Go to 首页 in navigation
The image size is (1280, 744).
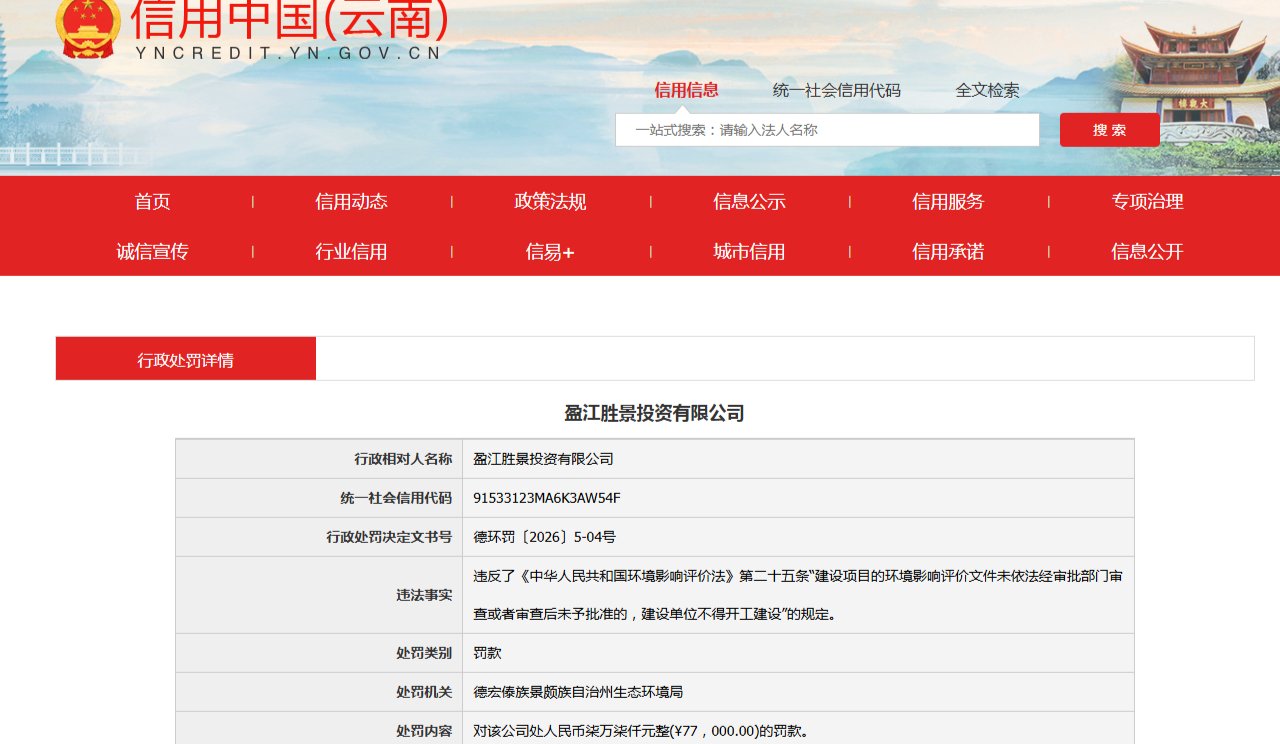tap(153, 201)
